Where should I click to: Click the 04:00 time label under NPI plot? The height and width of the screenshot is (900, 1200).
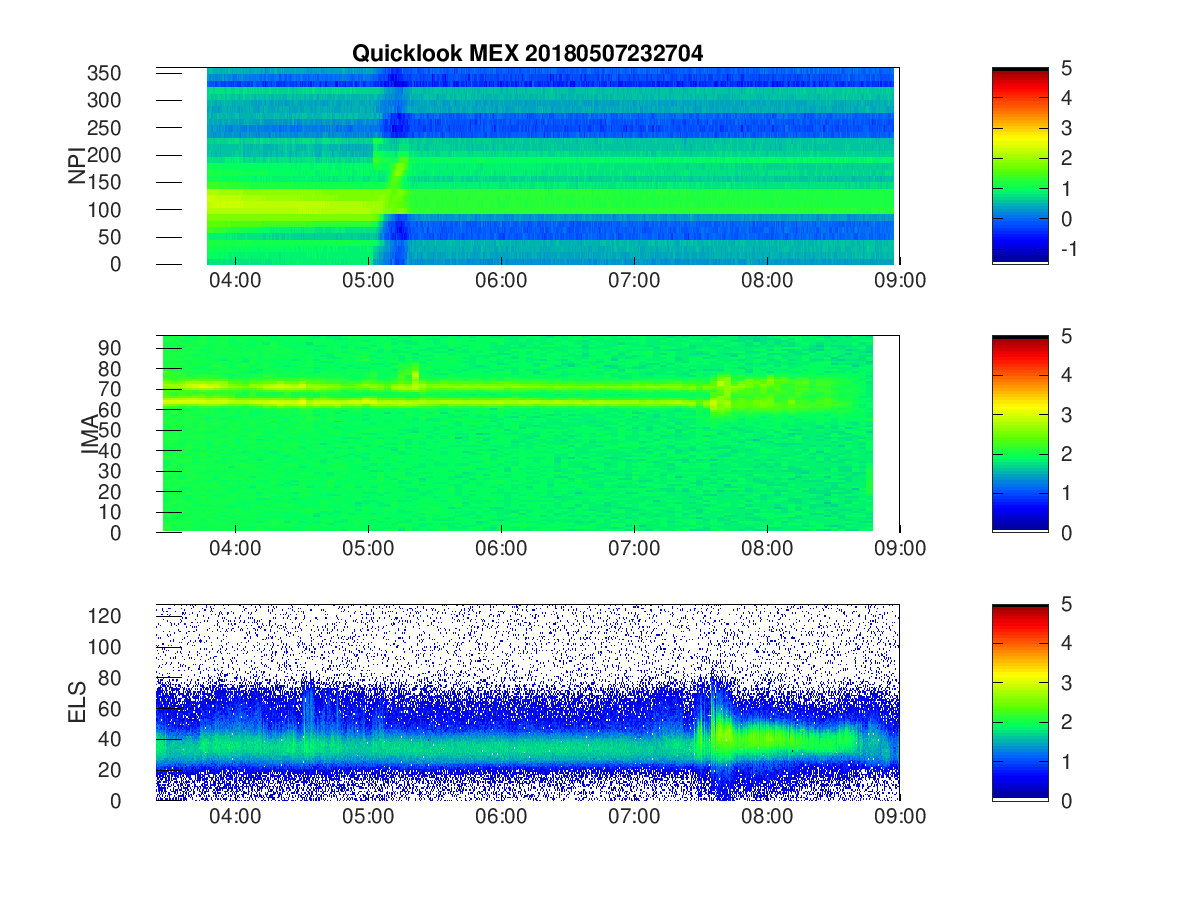click(x=235, y=281)
